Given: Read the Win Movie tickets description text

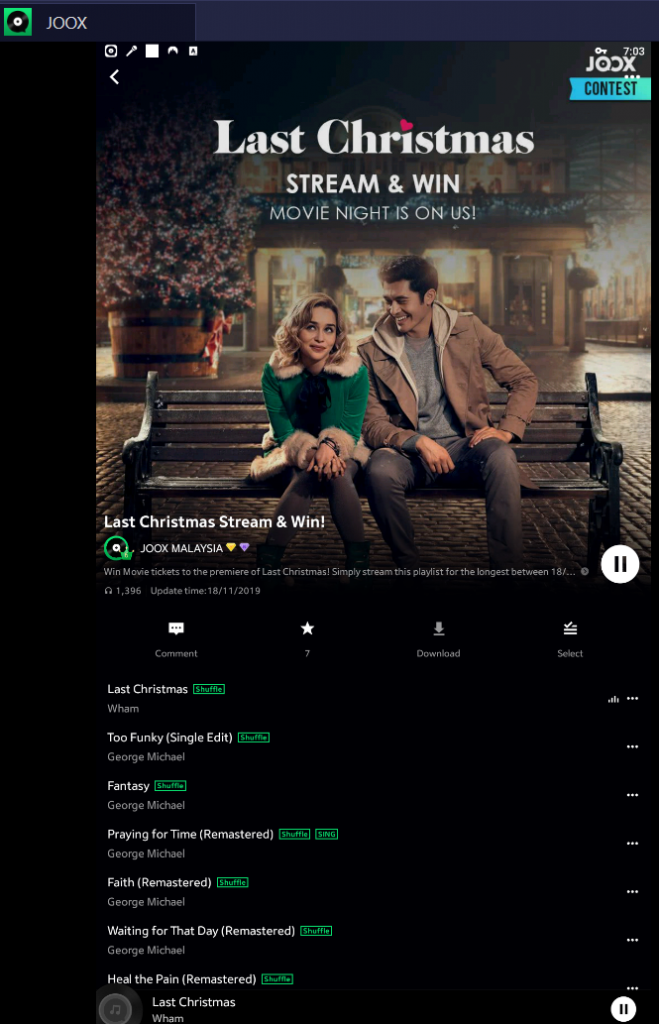Looking at the screenshot, I should [340, 571].
